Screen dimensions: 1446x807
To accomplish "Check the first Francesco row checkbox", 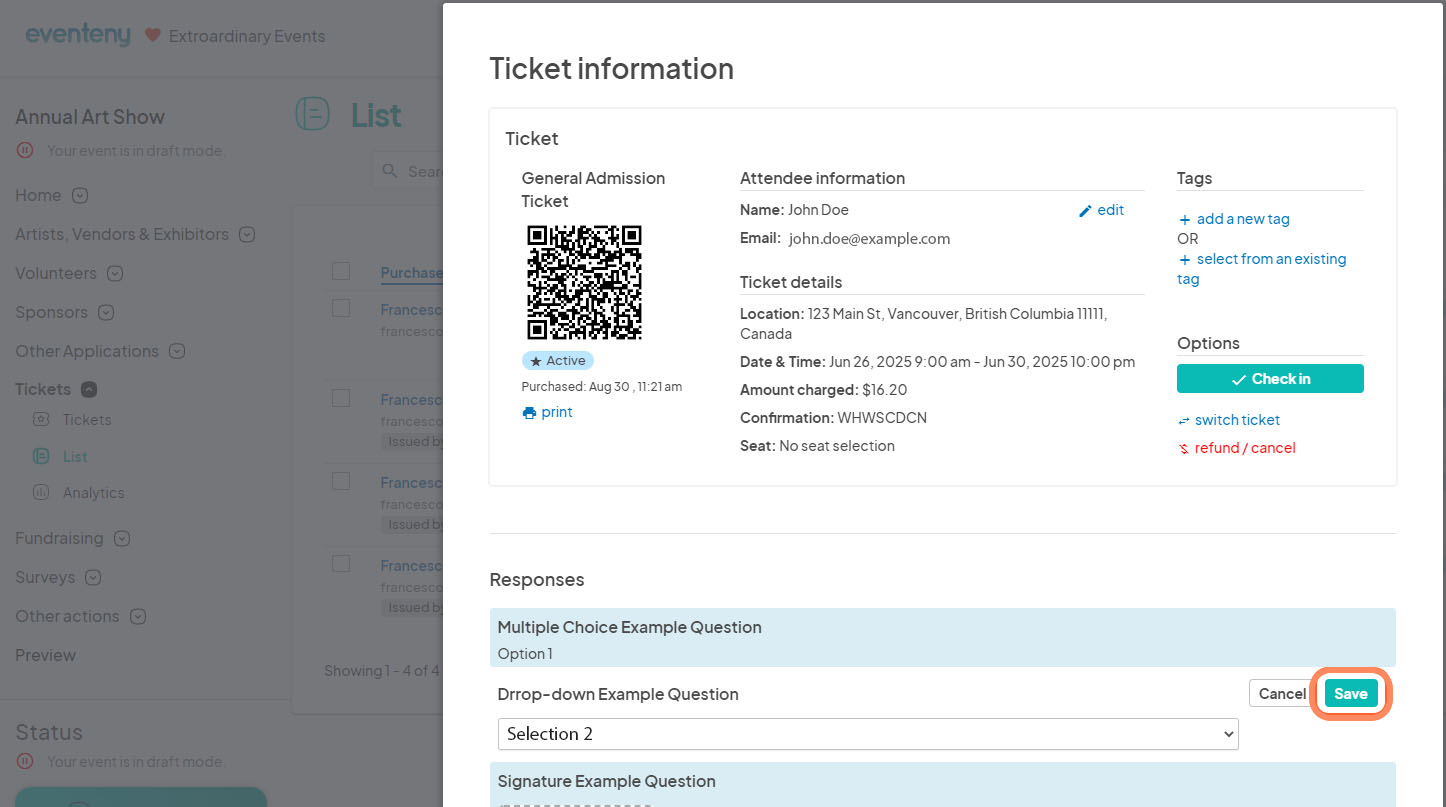I will pyautogui.click(x=341, y=308).
